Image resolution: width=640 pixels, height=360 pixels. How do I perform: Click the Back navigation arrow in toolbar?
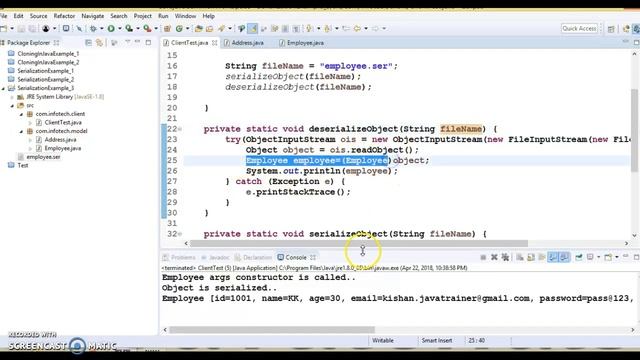pos(357,29)
